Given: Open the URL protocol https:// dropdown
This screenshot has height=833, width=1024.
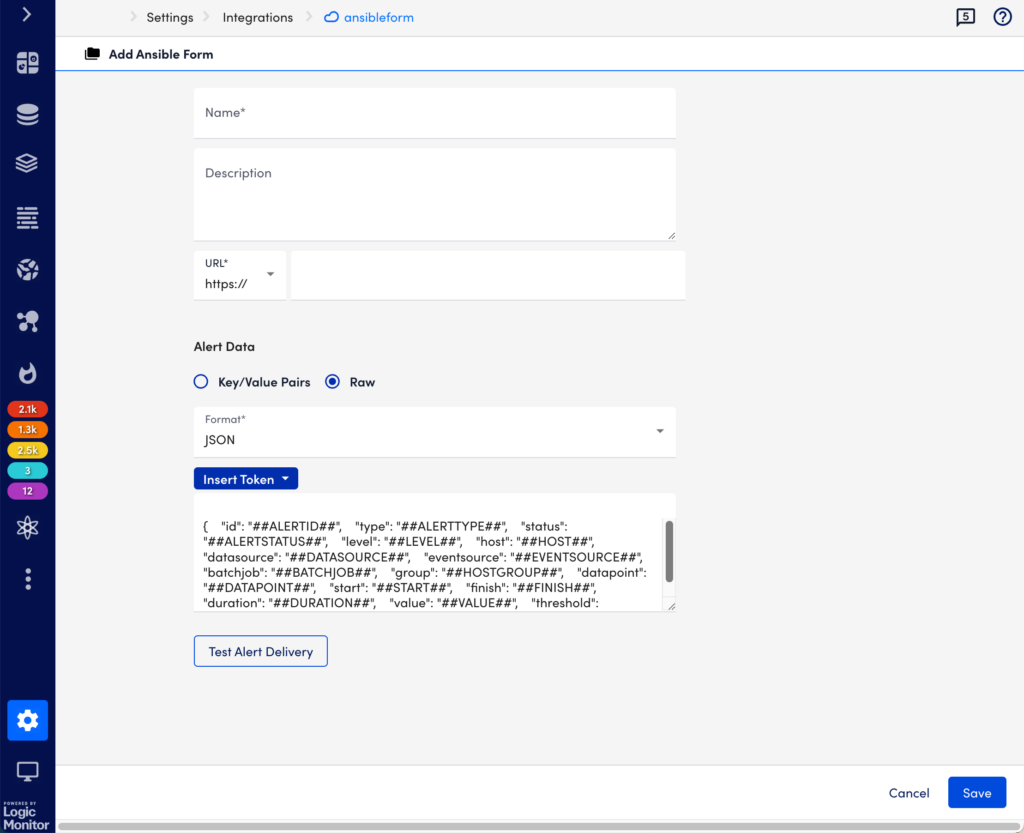Looking at the screenshot, I should [240, 275].
